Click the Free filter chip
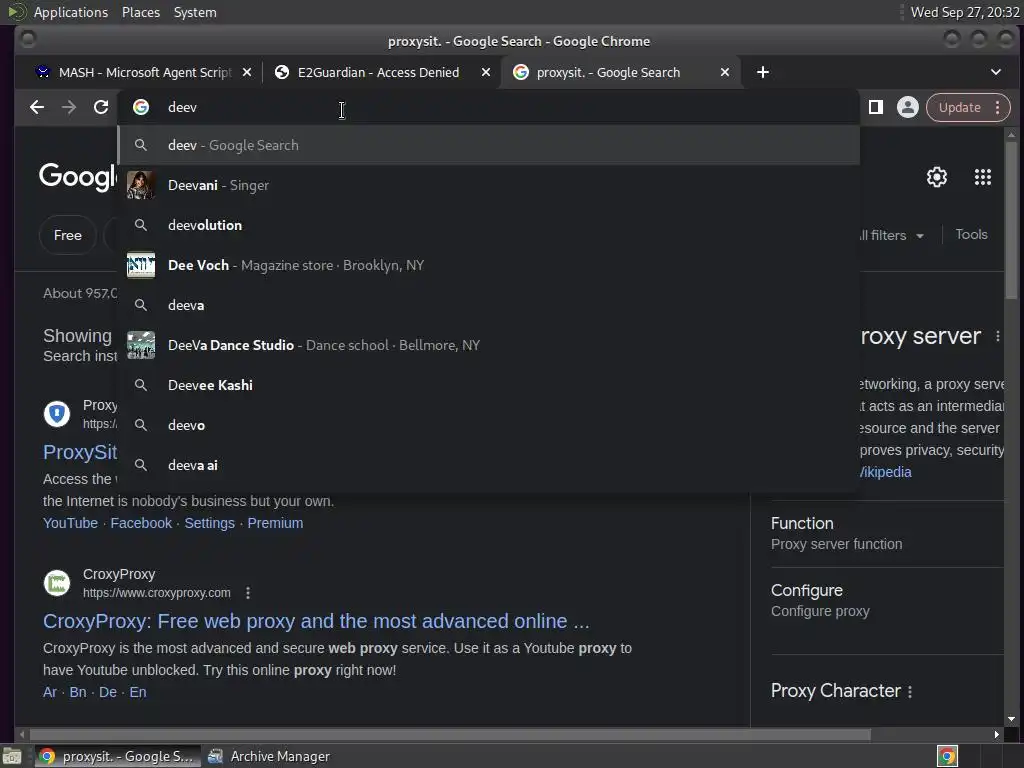This screenshot has width=1024, height=768. [x=68, y=235]
